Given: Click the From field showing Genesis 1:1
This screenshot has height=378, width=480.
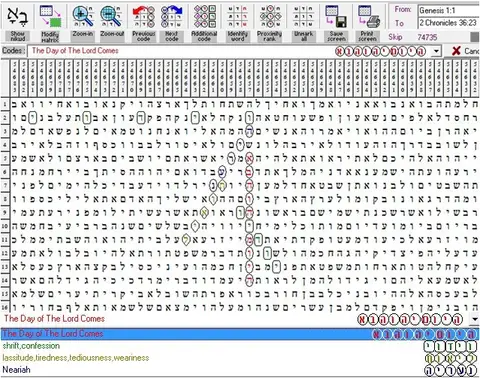Looking at the screenshot, I should click(449, 10).
